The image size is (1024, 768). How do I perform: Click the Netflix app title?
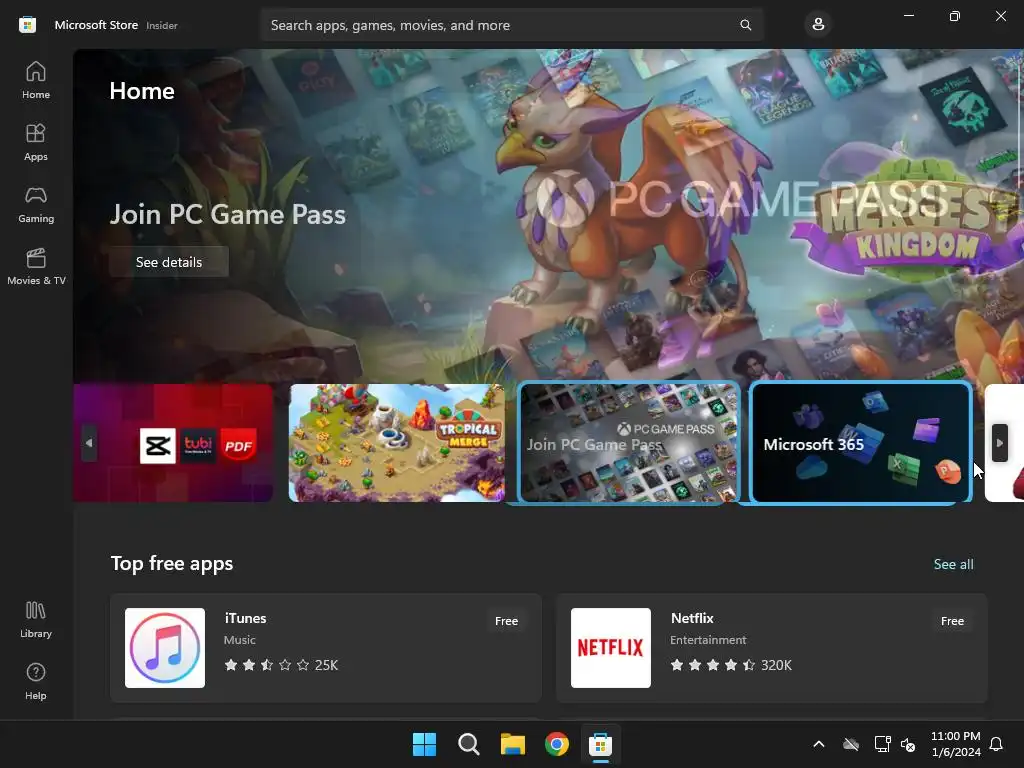point(692,618)
